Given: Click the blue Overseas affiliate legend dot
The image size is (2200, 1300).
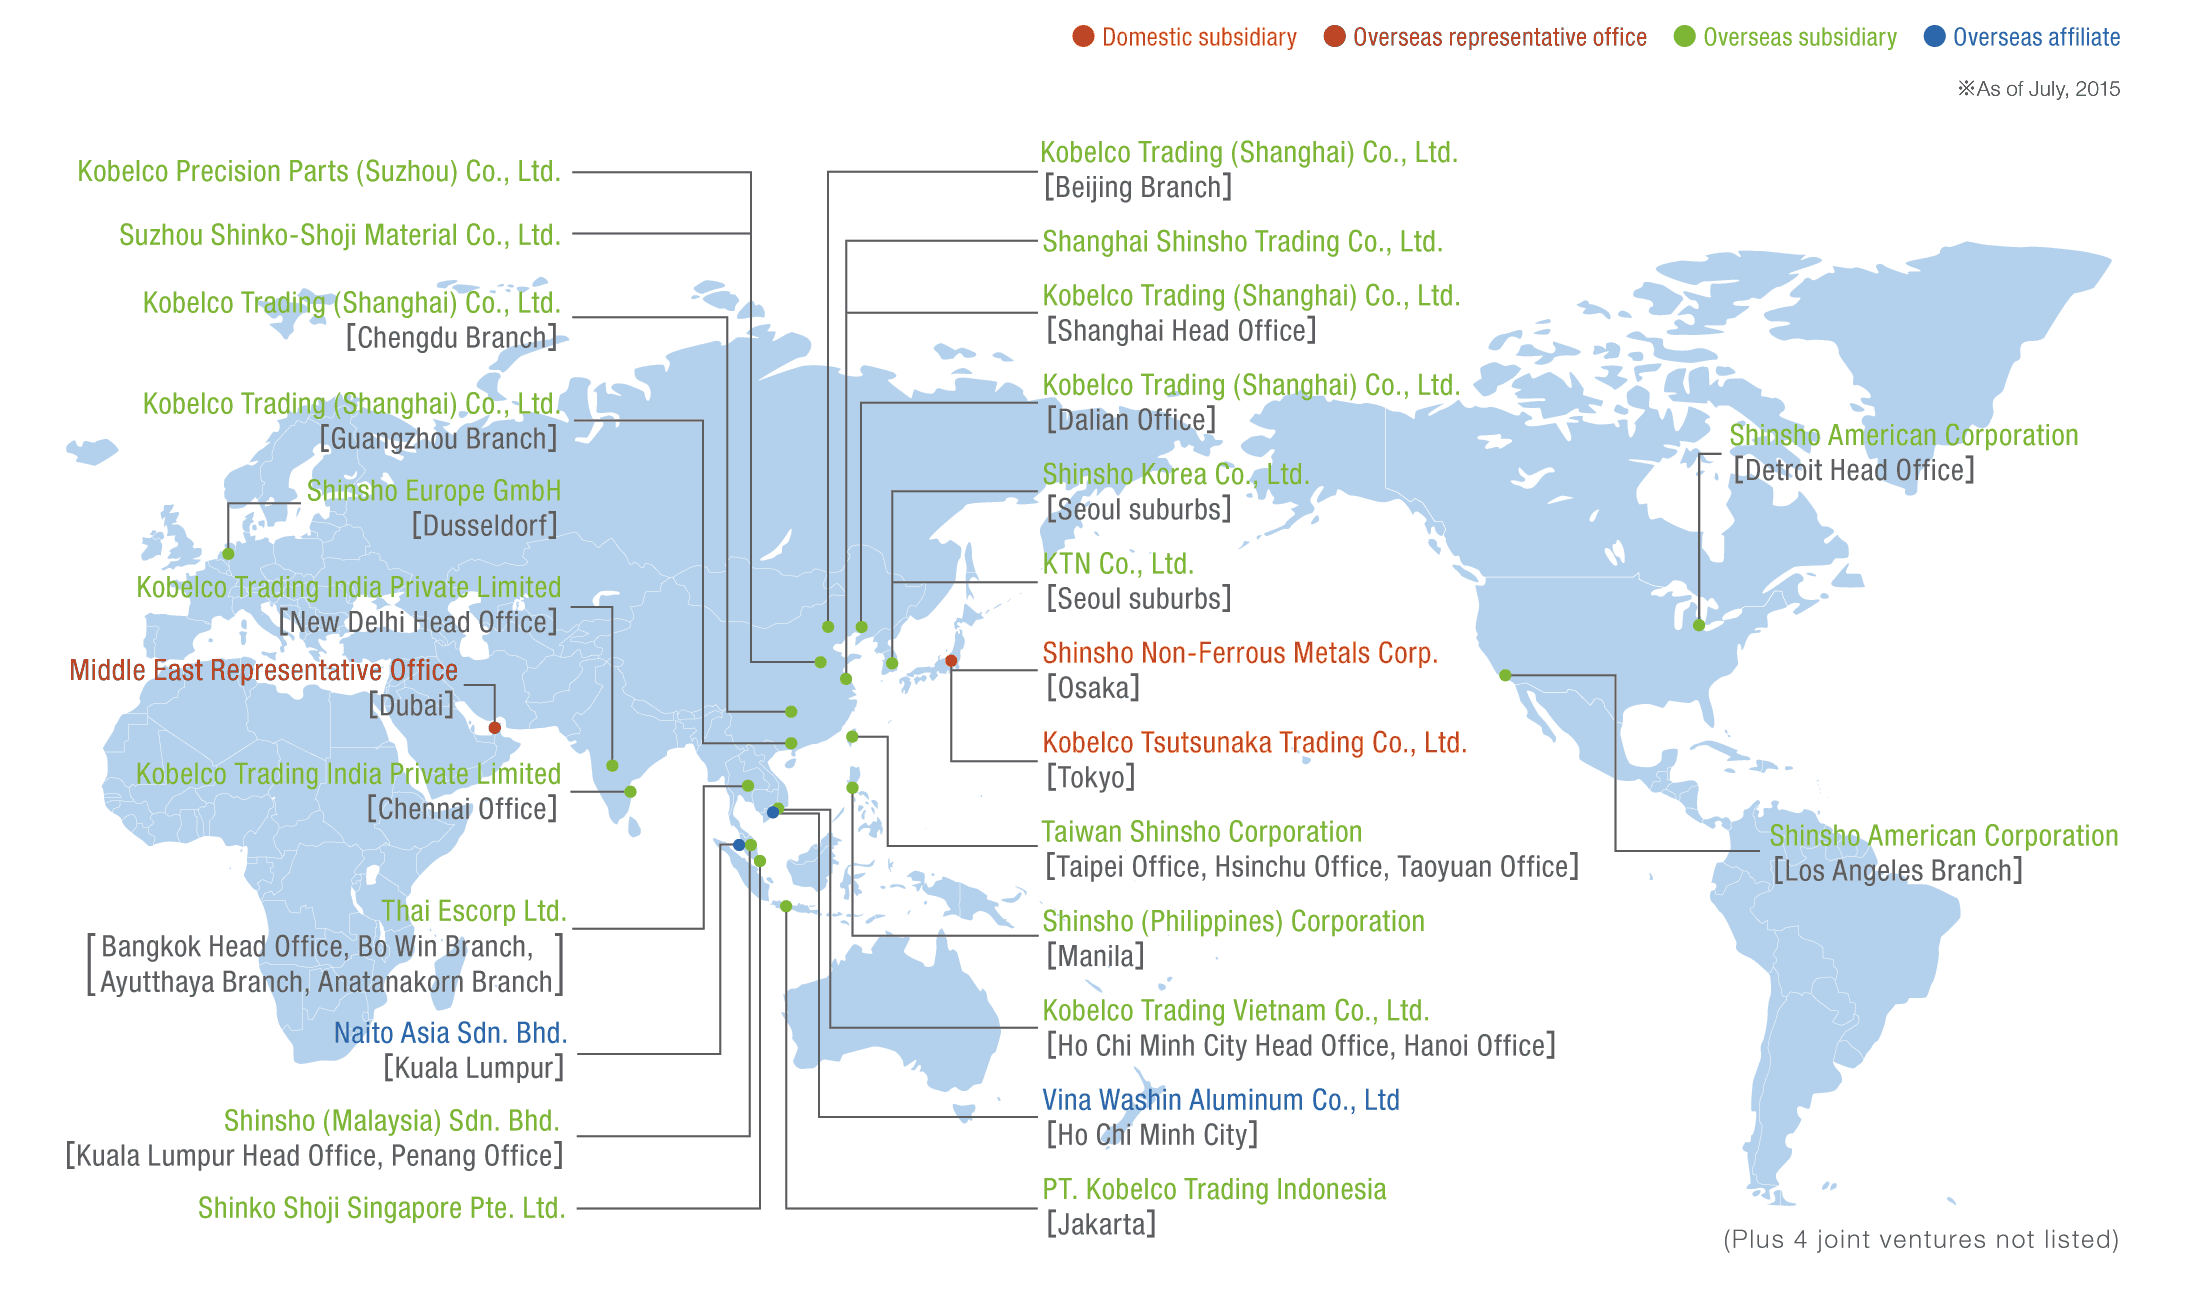Looking at the screenshot, I should 1934,37.
